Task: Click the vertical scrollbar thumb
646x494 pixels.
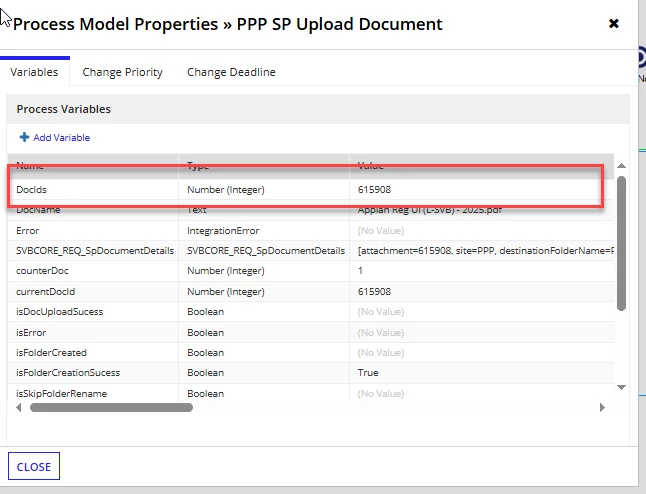Action: tap(621, 243)
